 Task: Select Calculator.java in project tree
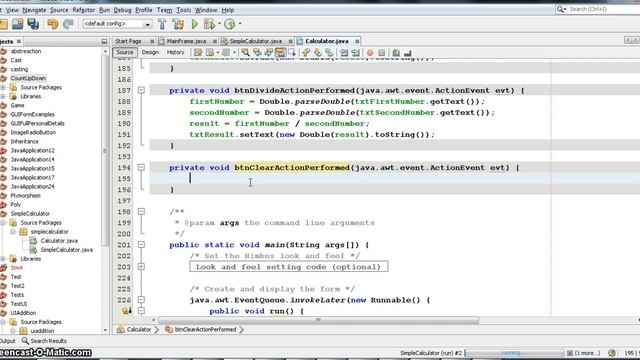point(59,241)
